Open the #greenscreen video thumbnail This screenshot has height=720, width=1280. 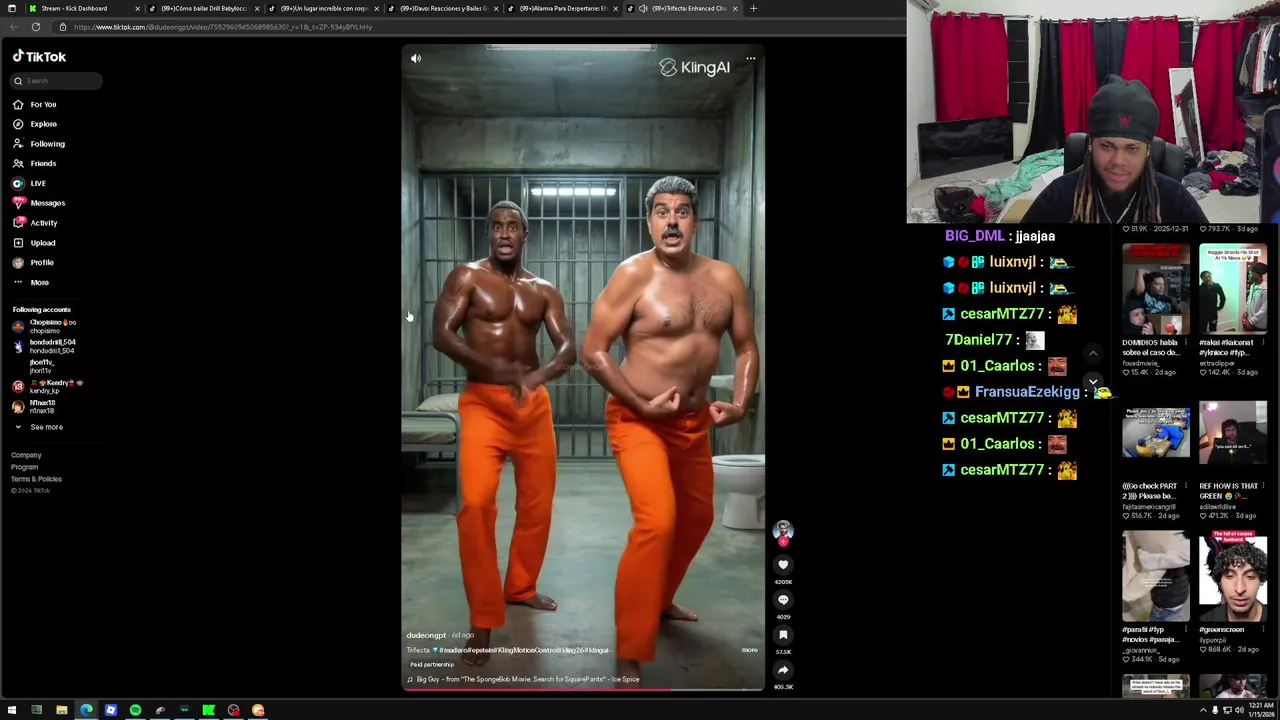pyautogui.click(x=1233, y=577)
